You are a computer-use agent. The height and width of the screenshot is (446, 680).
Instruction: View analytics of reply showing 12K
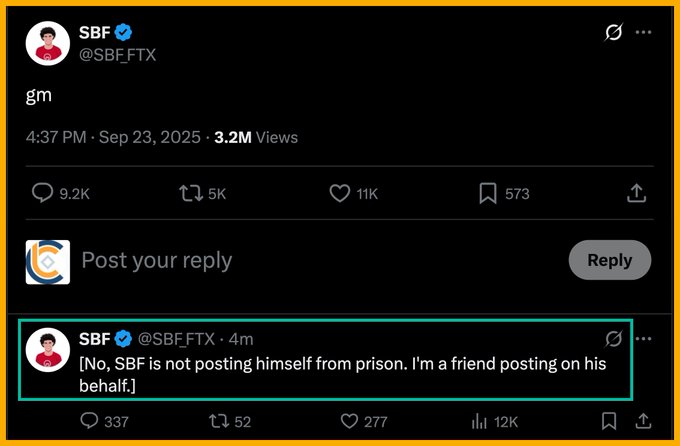tap(478, 421)
